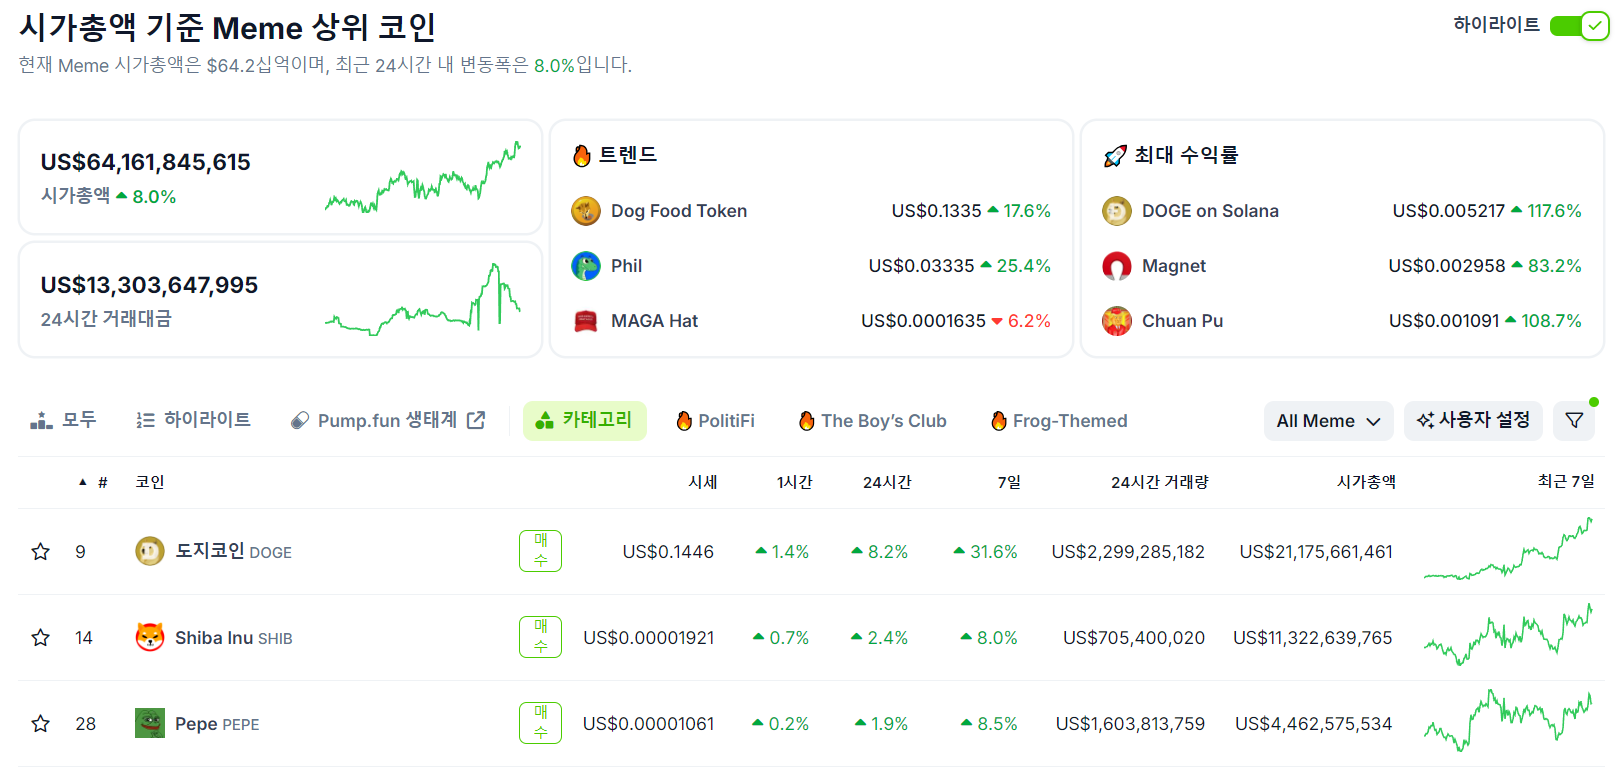The height and width of the screenshot is (767, 1621).
Task: Click the 24시간 거래대금 sparkline chart
Action: 423,299
